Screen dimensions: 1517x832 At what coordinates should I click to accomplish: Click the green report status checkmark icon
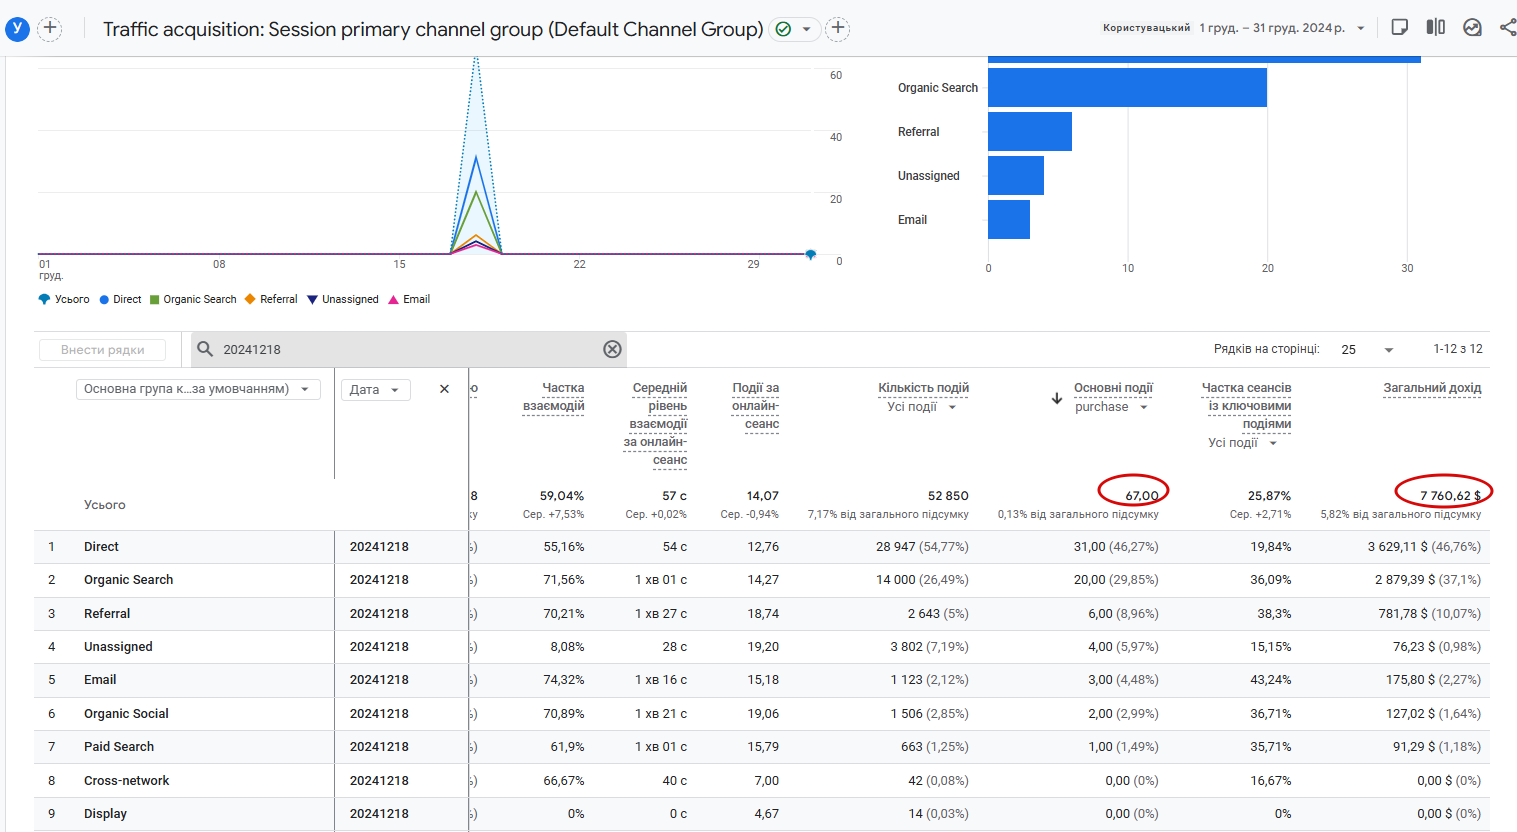pyautogui.click(x=784, y=29)
